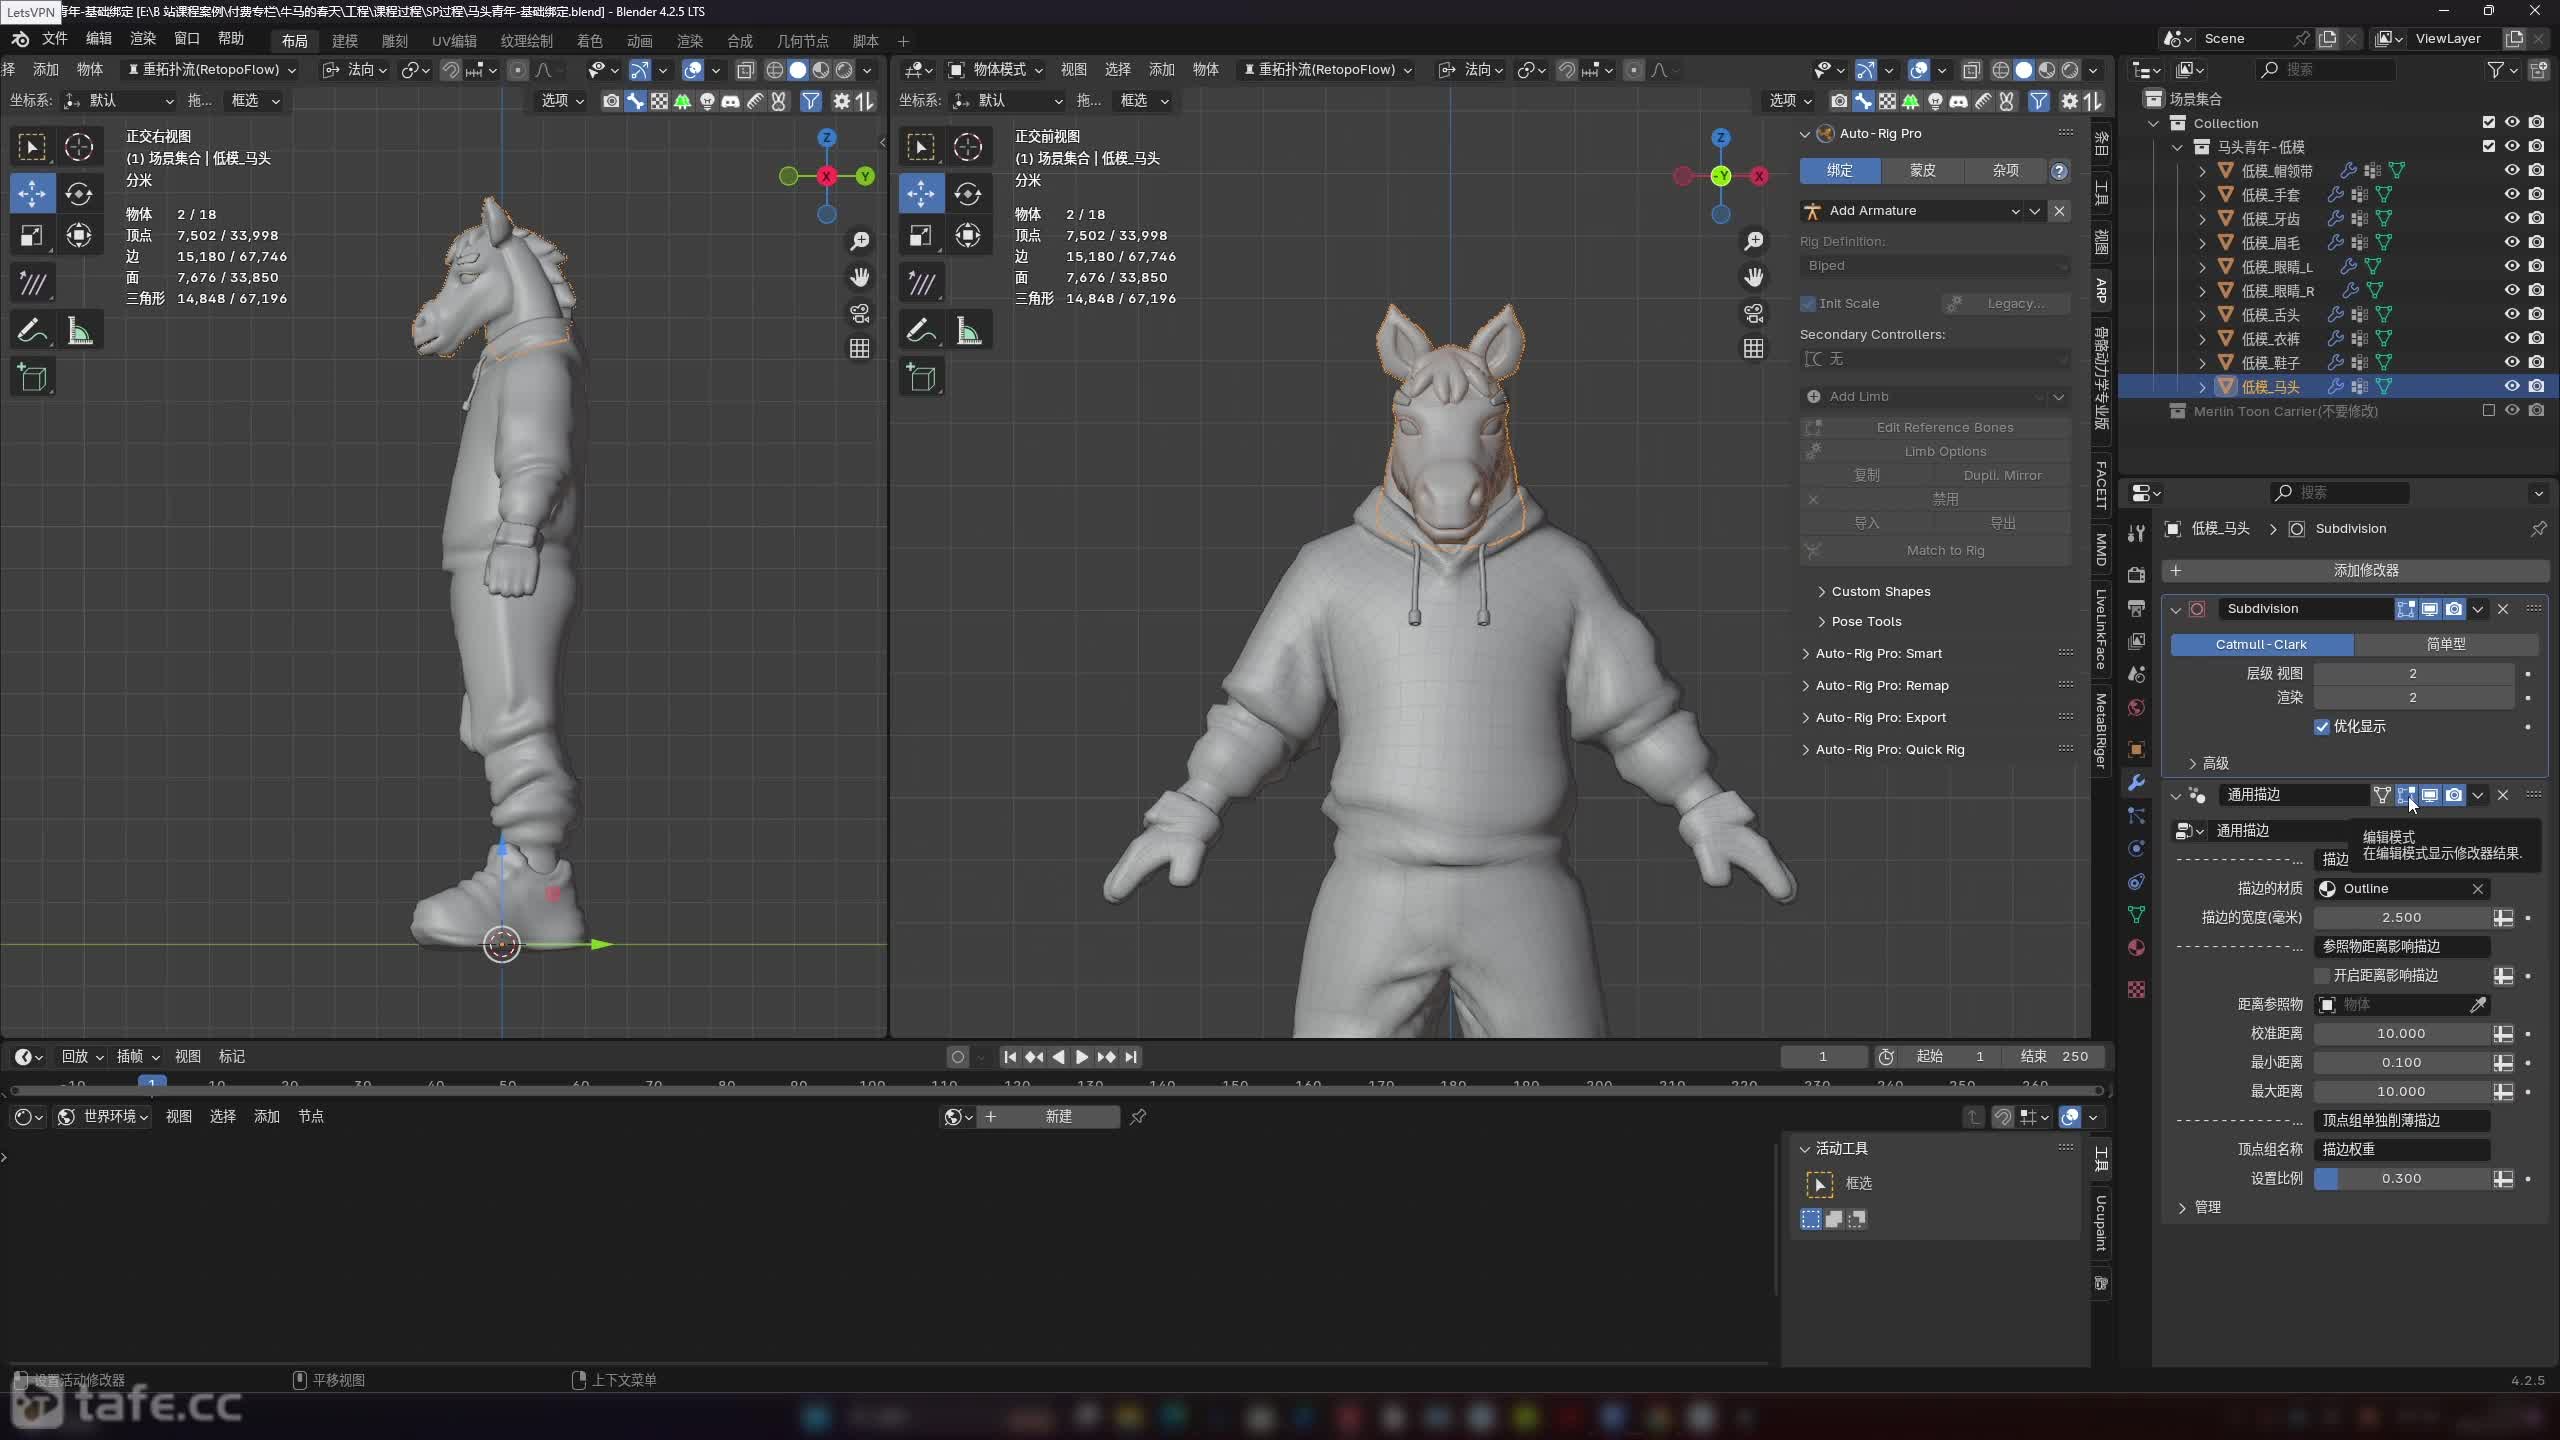The image size is (2560, 1440).
Task: Open the Modifiers wrench tab in properties
Action: point(2136,782)
